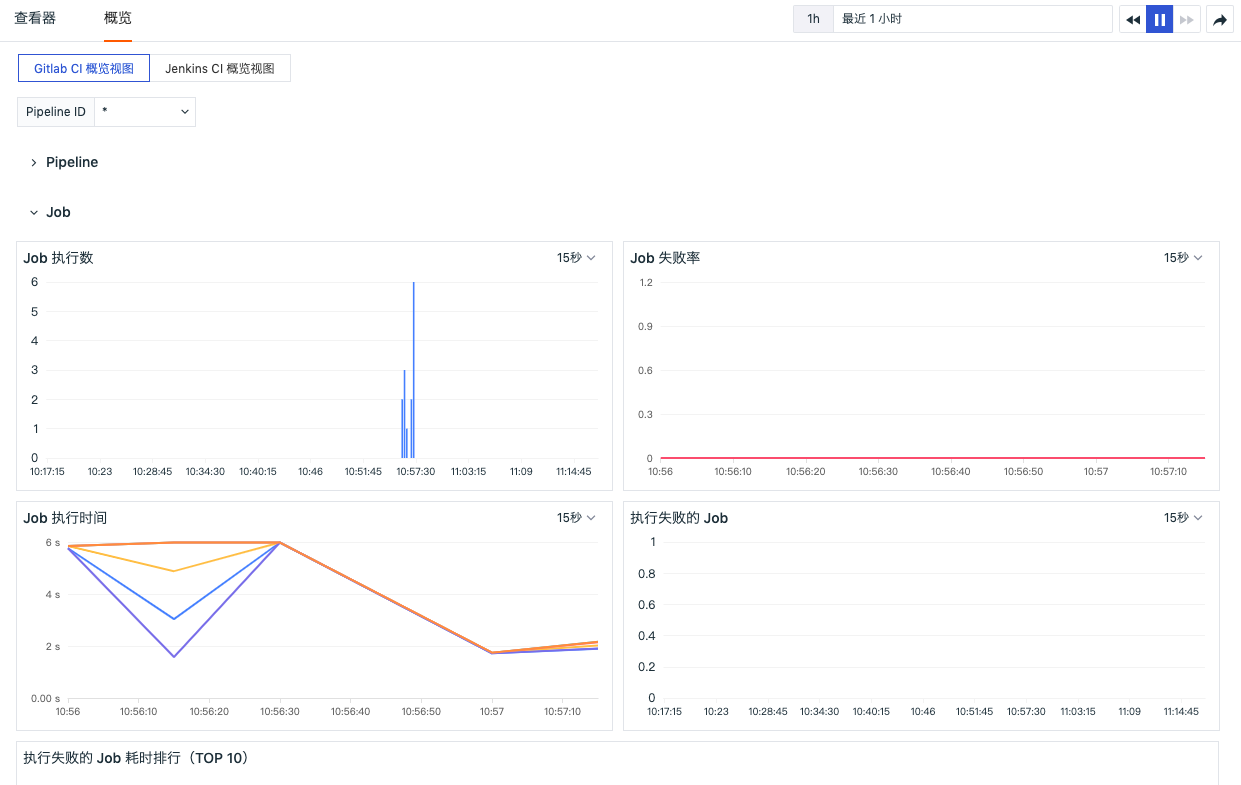The height and width of the screenshot is (785, 1241).
Task: Collapse the Job section chevron
Action: [33, 212]
